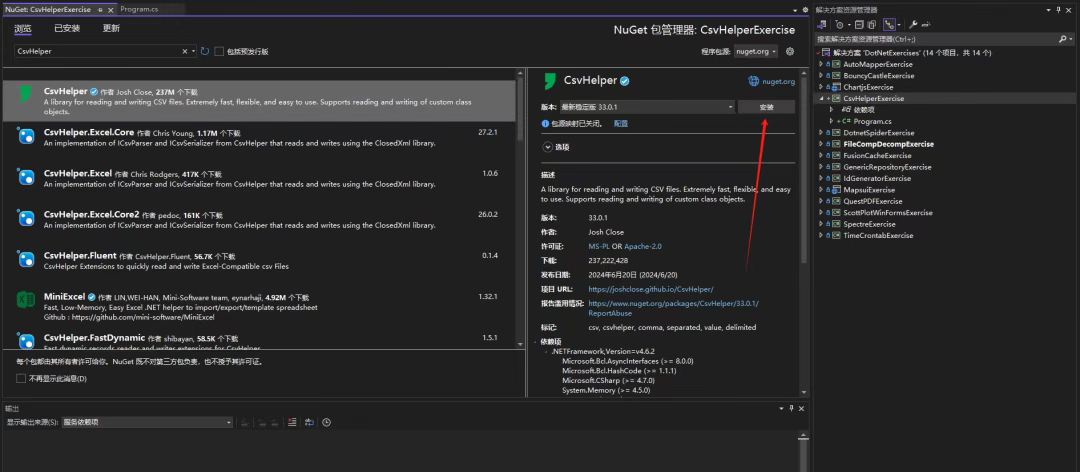Click the nuget.org globe icon
Viewport: 1080px width, 472px height.
coord(754,81)
